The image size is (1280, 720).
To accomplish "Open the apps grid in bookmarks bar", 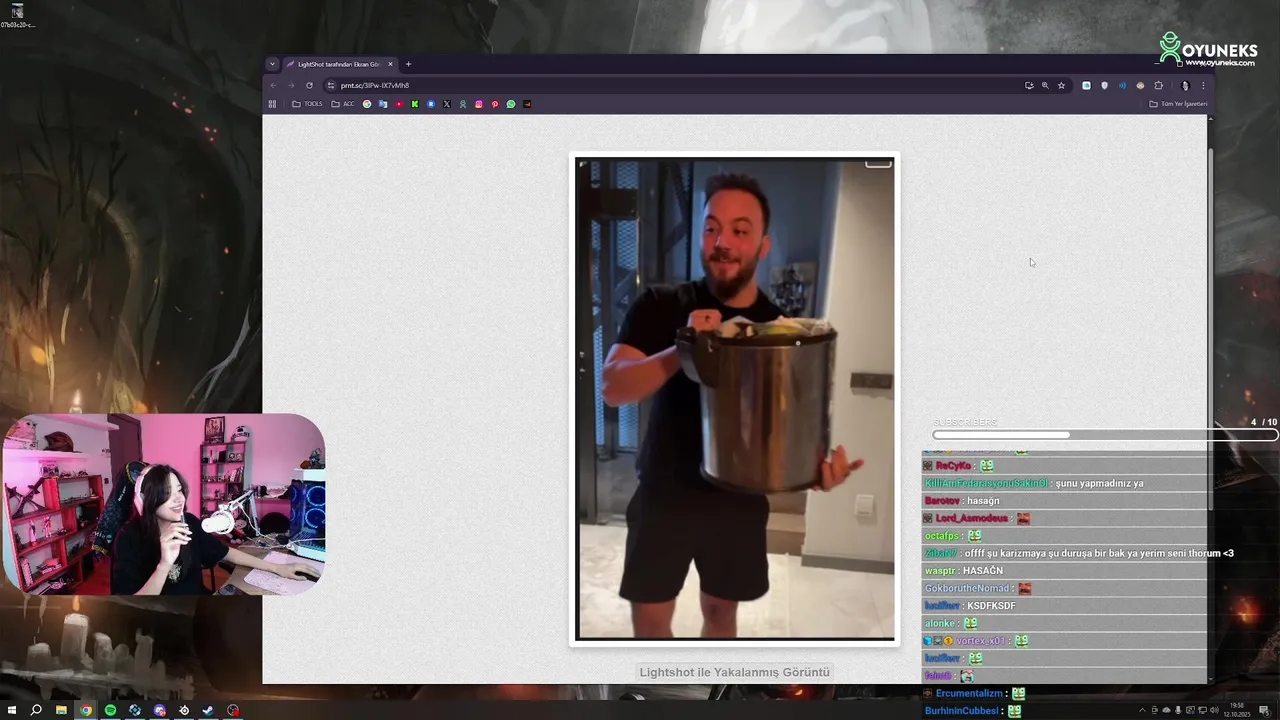I will coord(272,104).
